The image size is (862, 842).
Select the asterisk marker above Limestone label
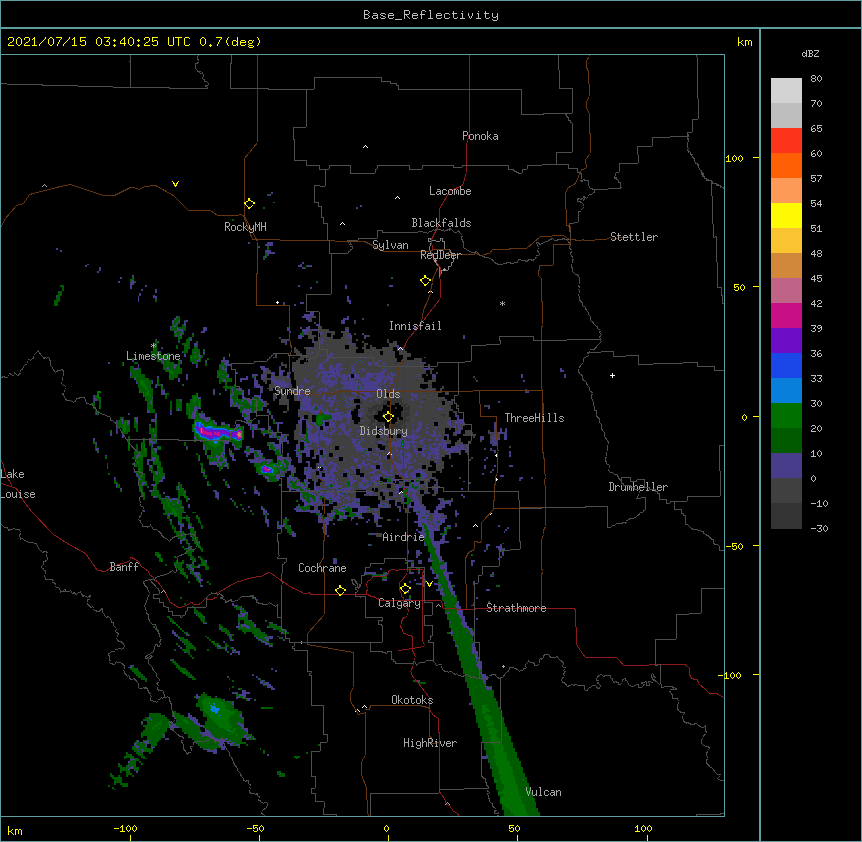(x=154, y=346)
